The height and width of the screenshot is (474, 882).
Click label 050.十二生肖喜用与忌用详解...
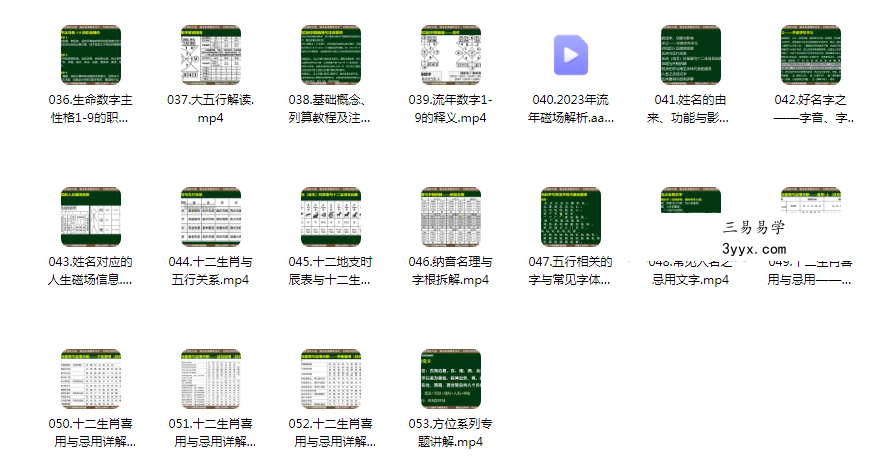click(x=92, y=432)
